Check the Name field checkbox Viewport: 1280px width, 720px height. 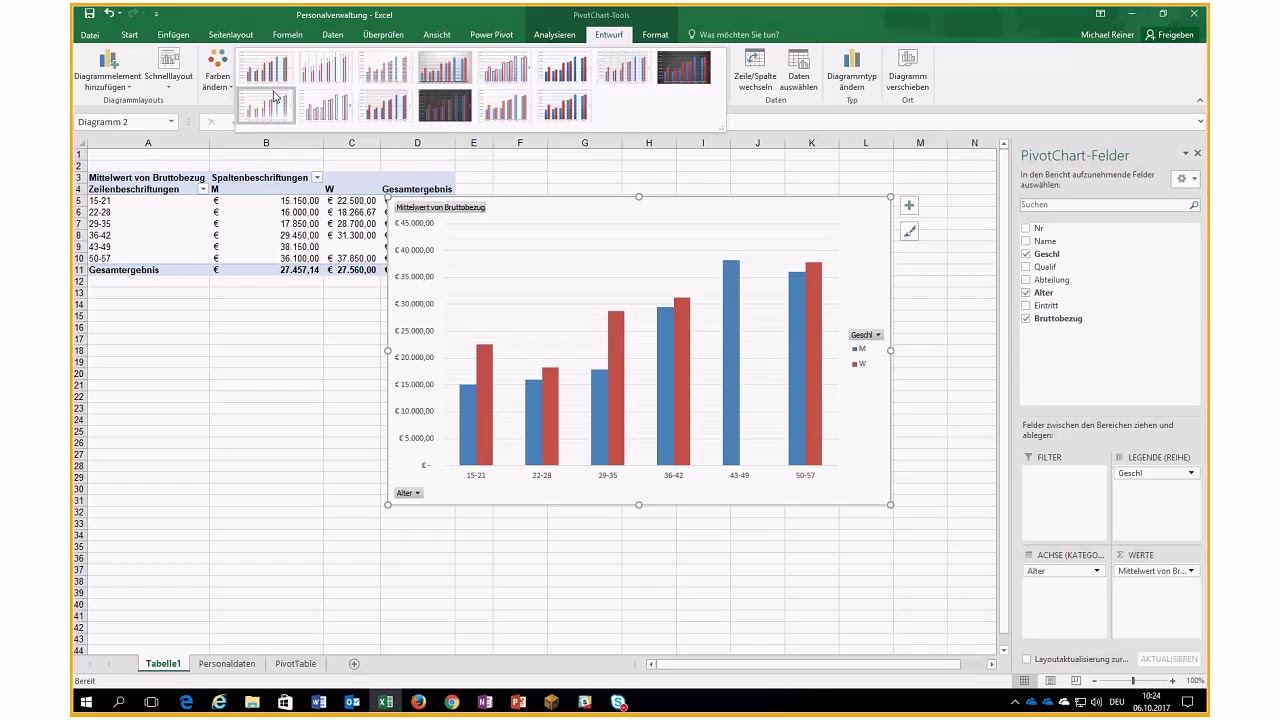(1026, 242)
